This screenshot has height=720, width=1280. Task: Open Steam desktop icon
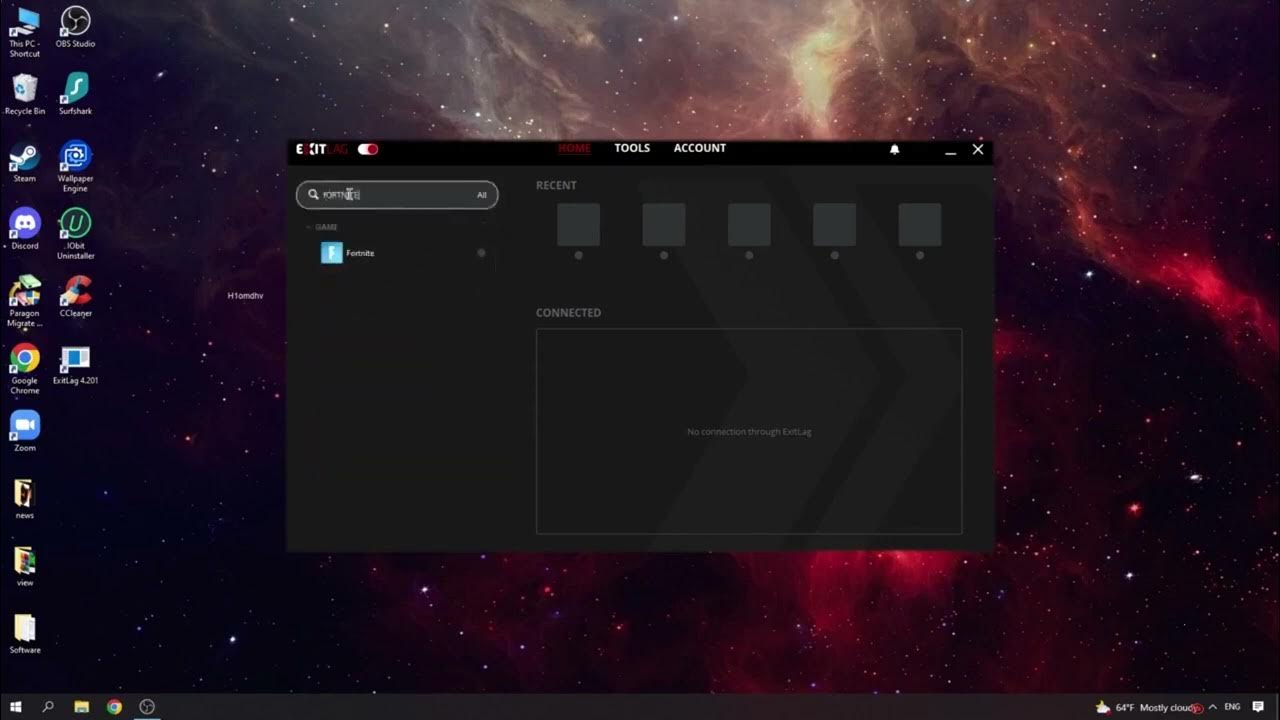[25, 164]
